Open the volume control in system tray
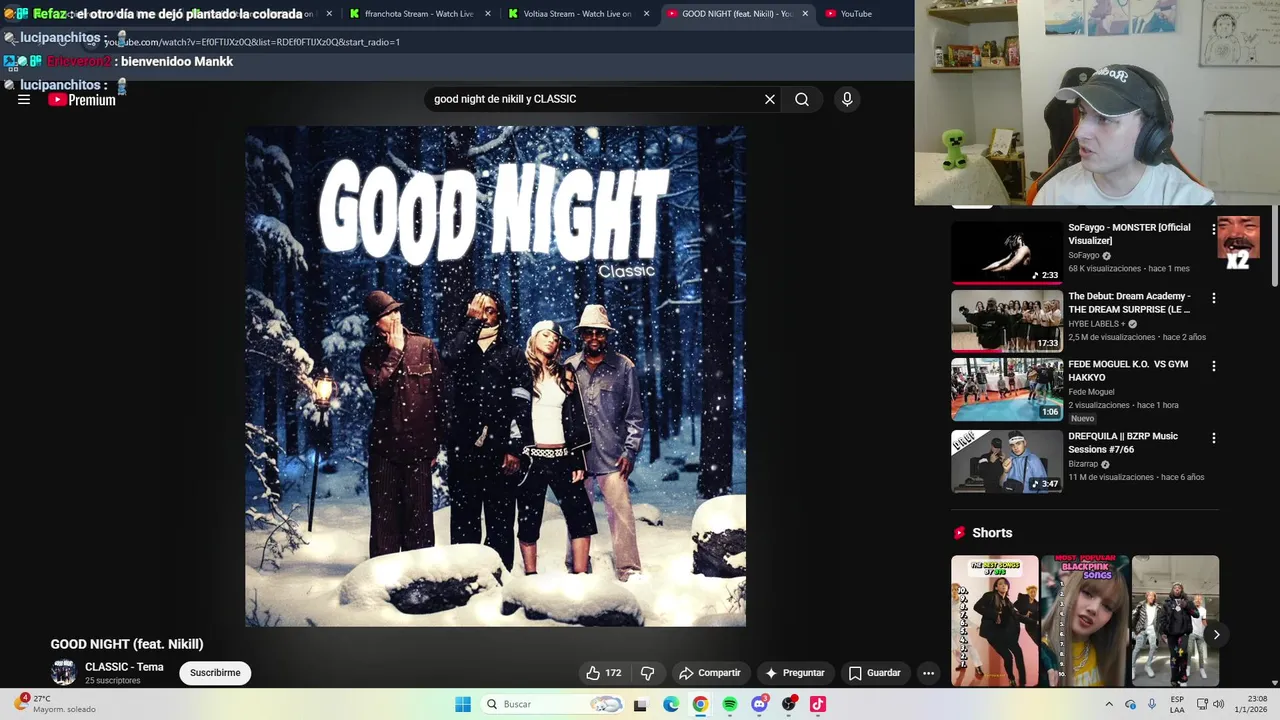This screenshot has height=720, width=1280. [x=1218, y=704]
